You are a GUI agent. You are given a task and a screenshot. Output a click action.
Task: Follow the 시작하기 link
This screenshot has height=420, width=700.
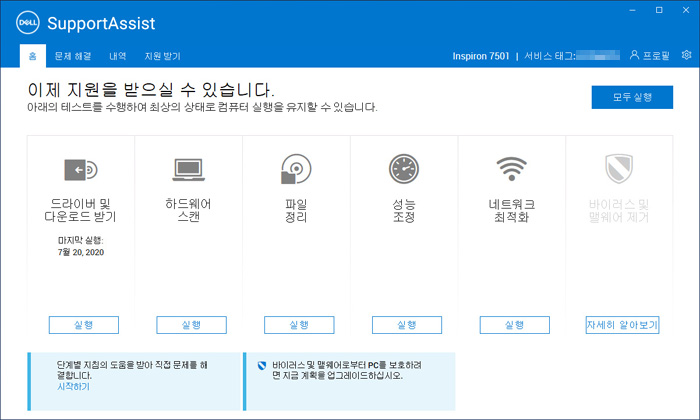pos(73,386)
